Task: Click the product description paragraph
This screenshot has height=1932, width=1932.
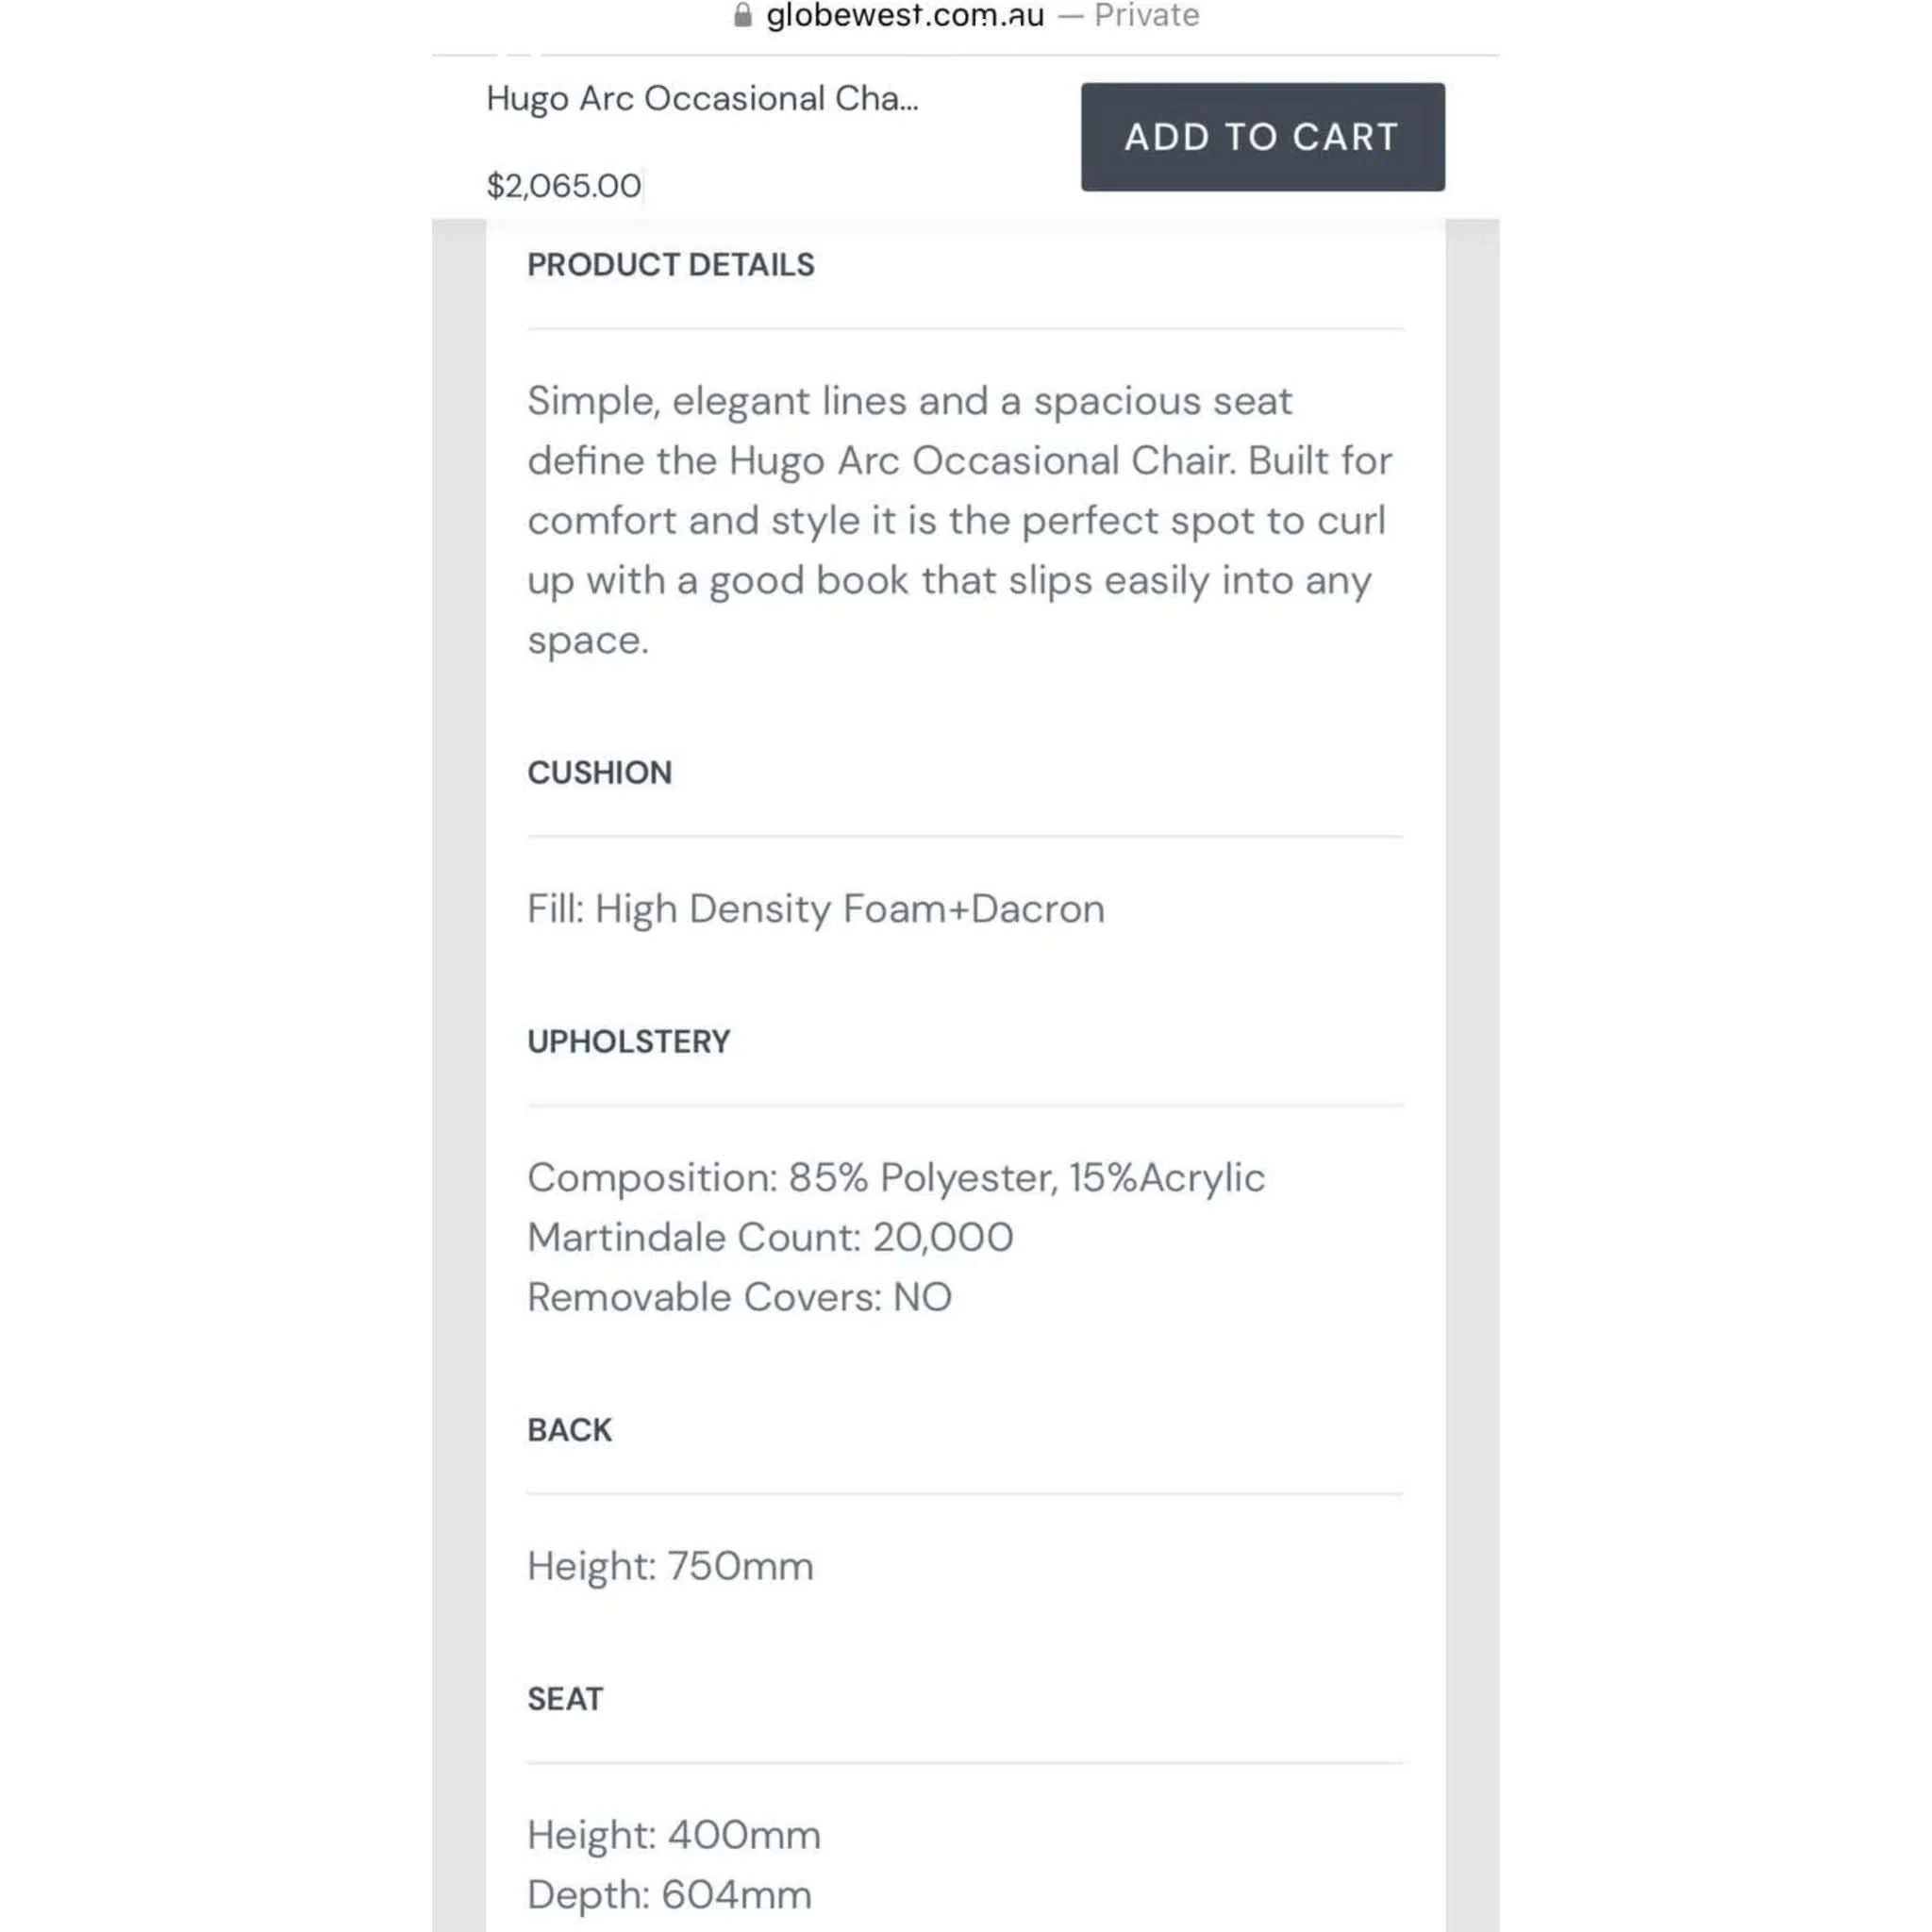Action: point(960,520)
